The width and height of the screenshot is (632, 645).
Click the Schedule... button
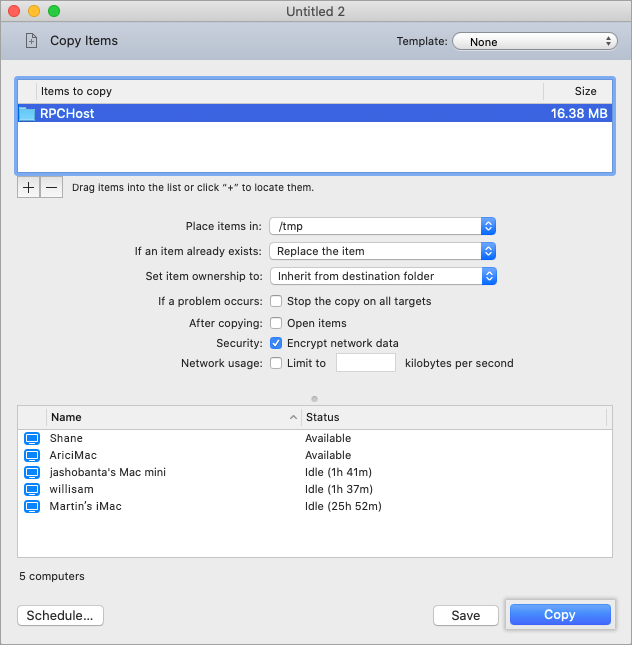(60, 615)
